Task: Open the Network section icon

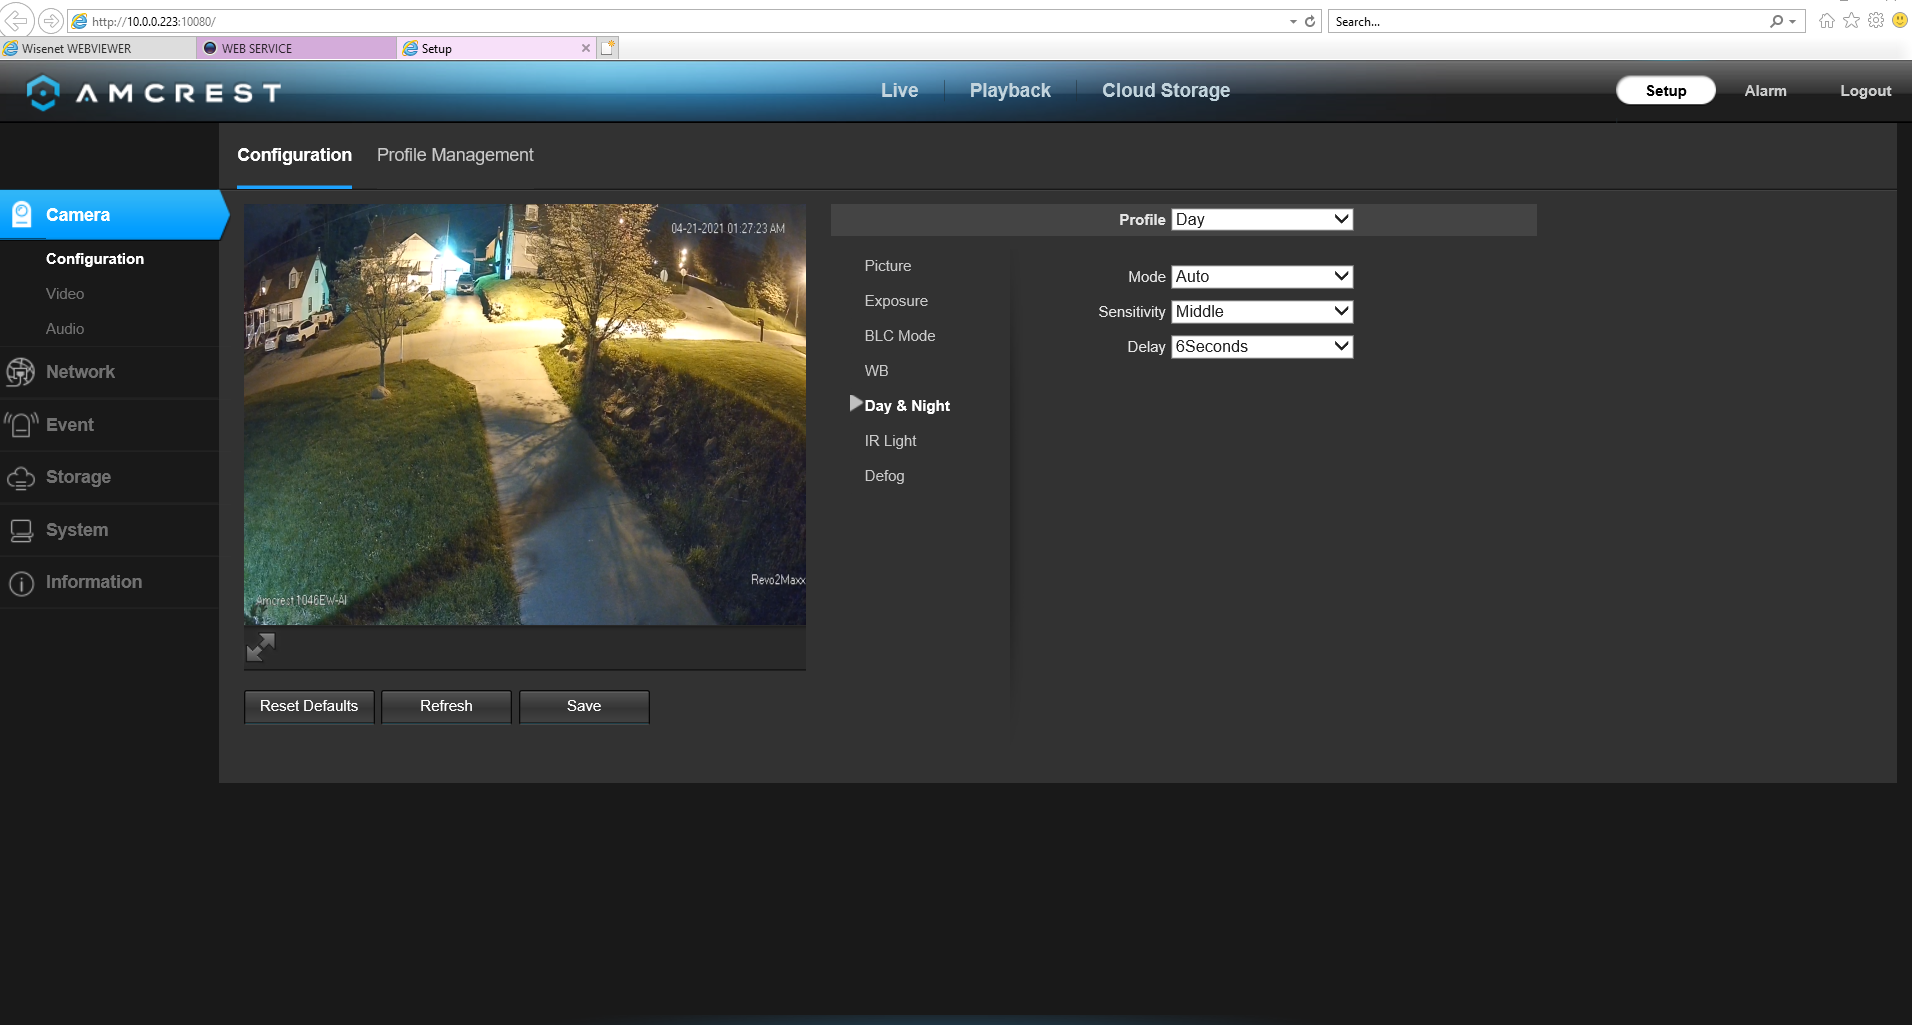Action: tap(20, 372)
